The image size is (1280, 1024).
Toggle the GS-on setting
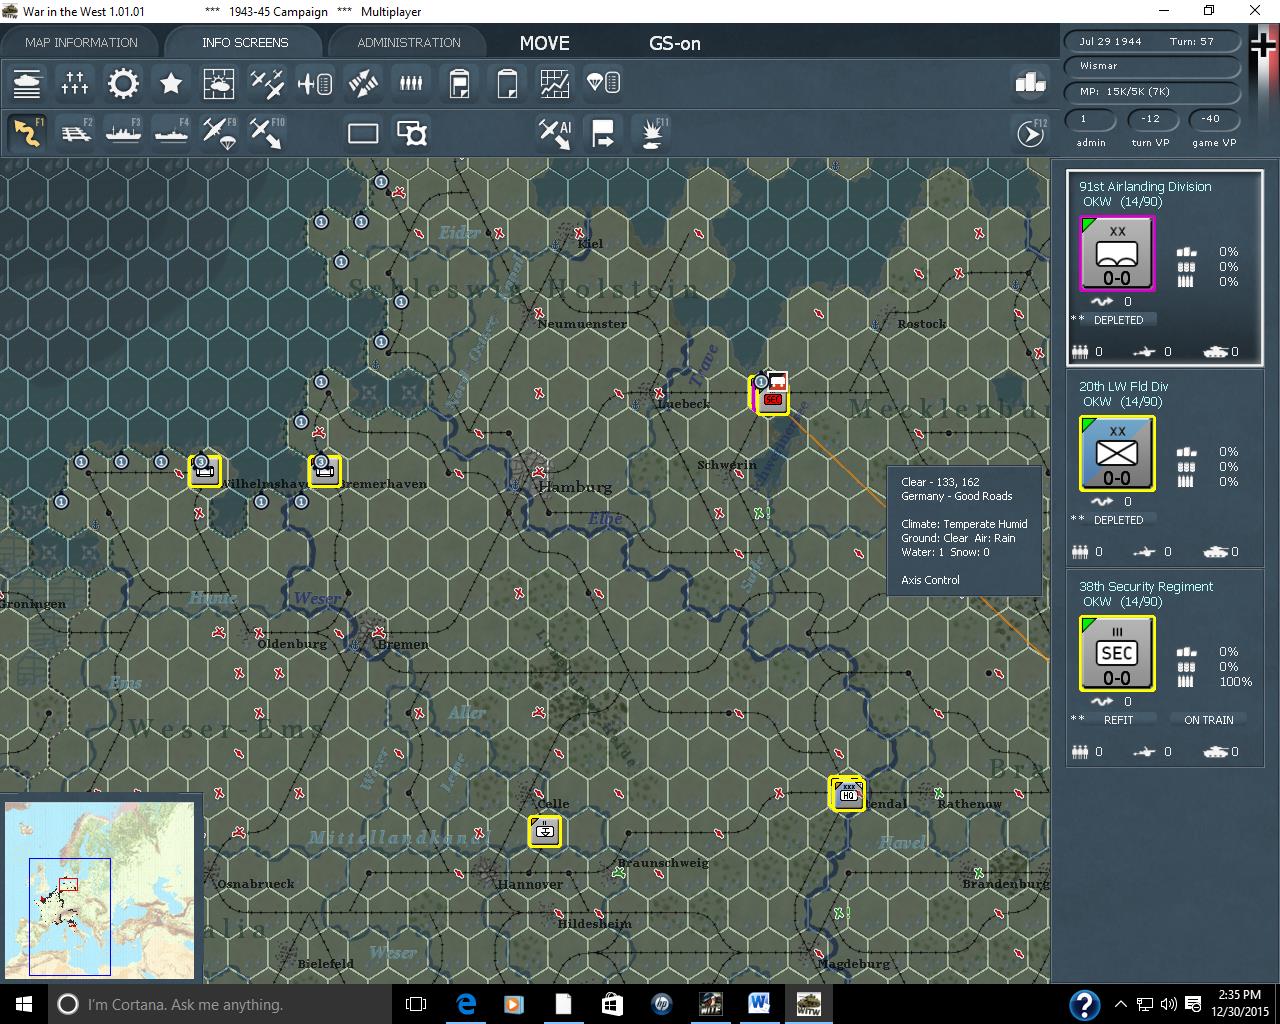675,43
